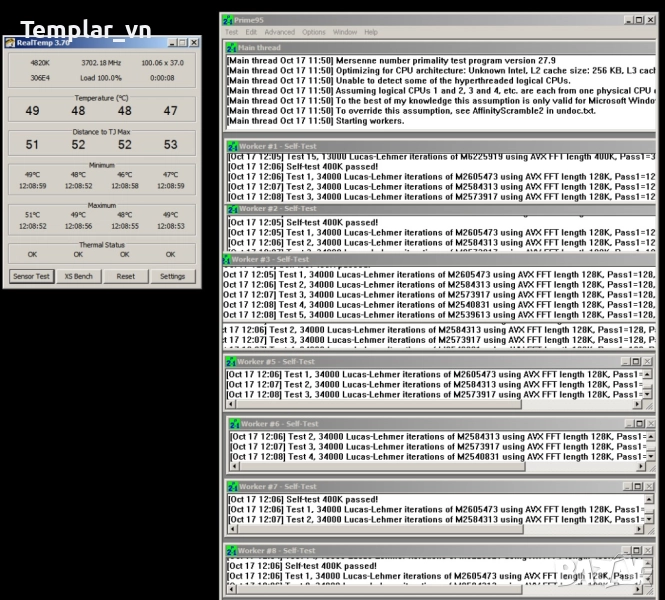Open the Help menu in Prime95
This screenshot has width=665, height=600.
(371, 32)
